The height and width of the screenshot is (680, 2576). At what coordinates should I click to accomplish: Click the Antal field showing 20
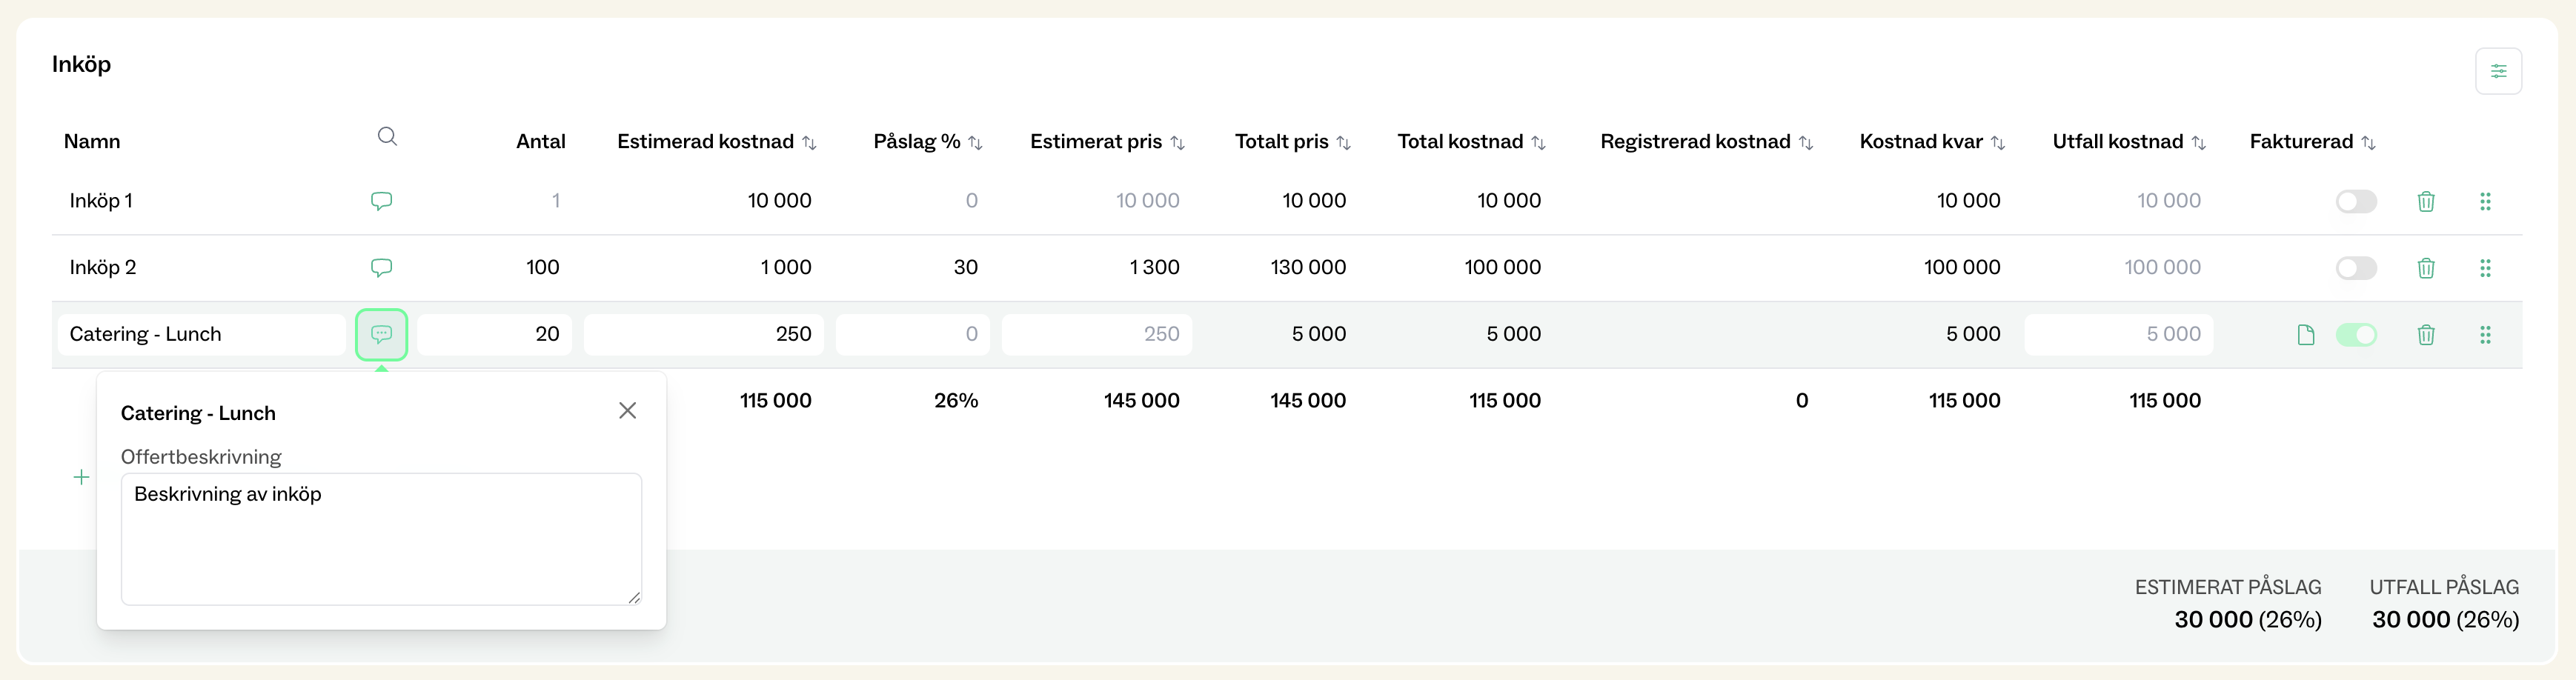point(495,335)
